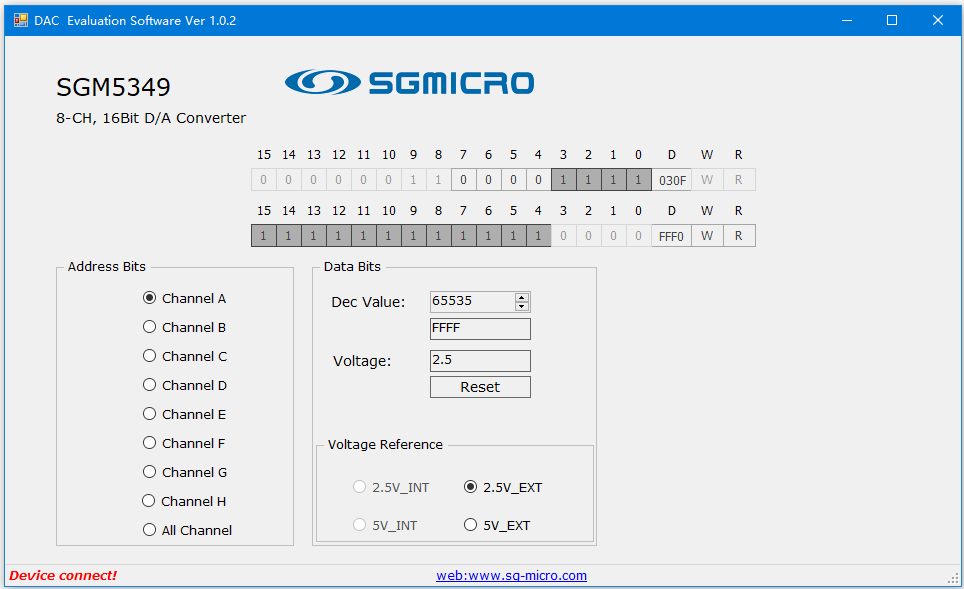
Task: Click W button in second register row
Action: point(707,235)
